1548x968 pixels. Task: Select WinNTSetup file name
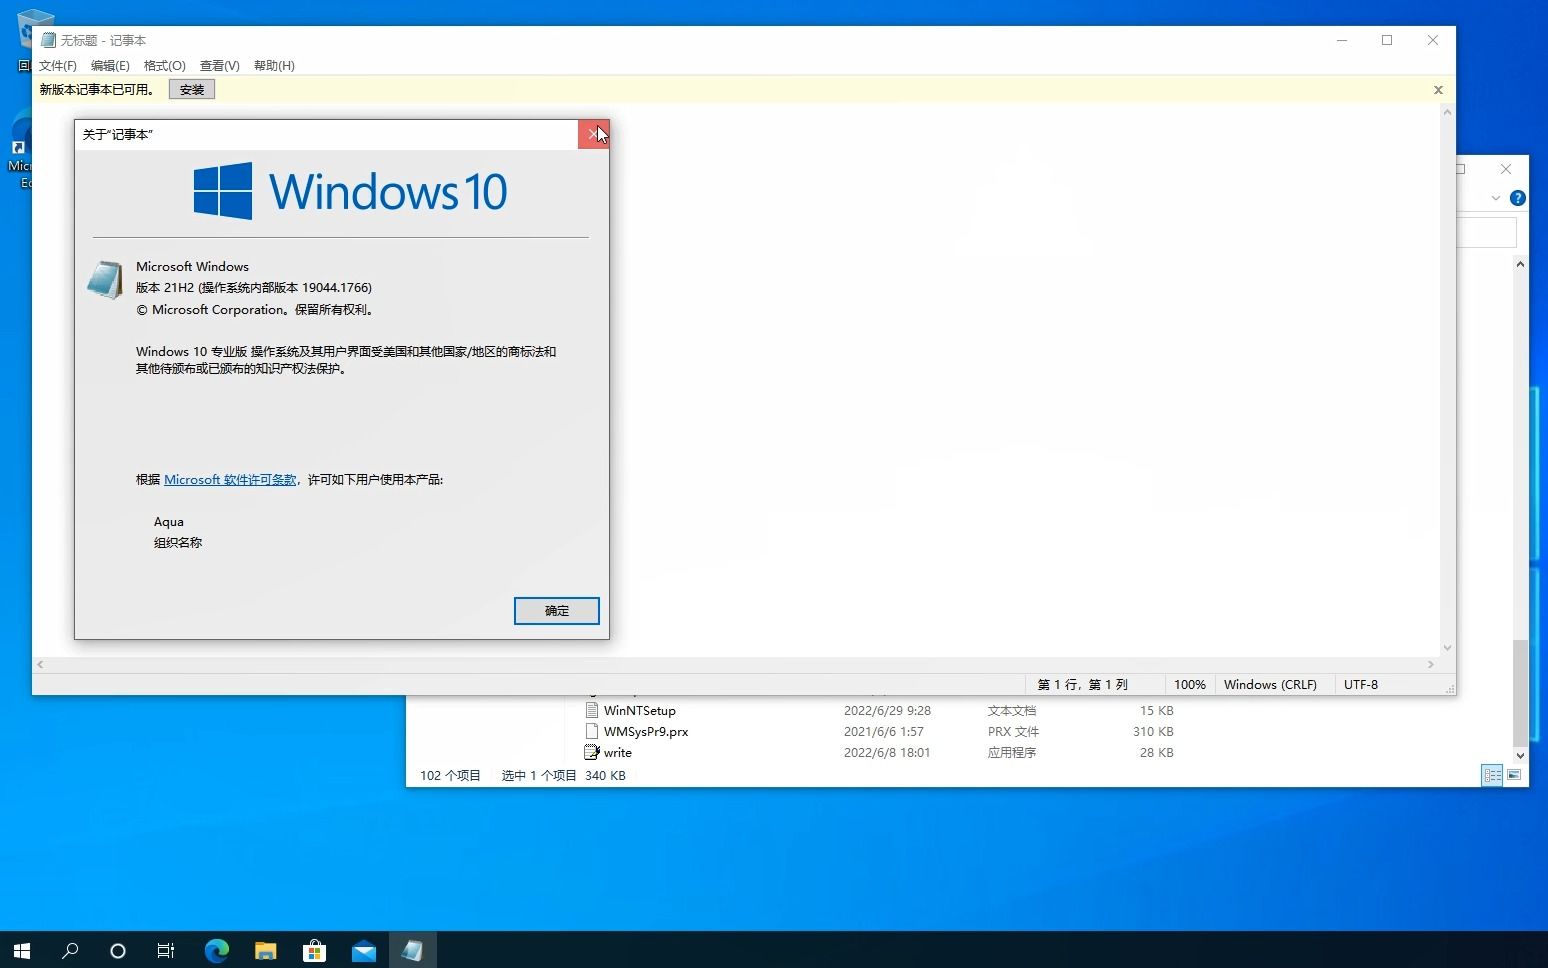tap(640, 710)
